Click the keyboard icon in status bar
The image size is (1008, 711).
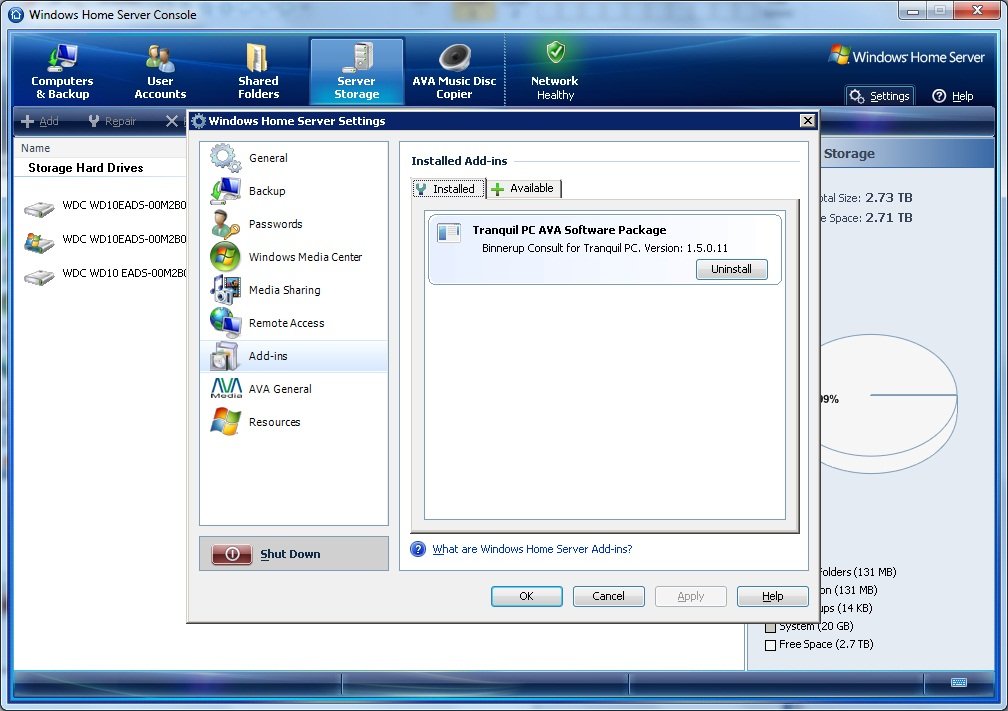coord(958,682)
